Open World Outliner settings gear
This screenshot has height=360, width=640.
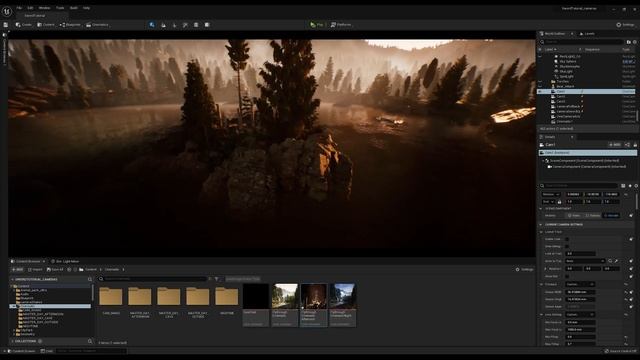(x=635, y=42)
